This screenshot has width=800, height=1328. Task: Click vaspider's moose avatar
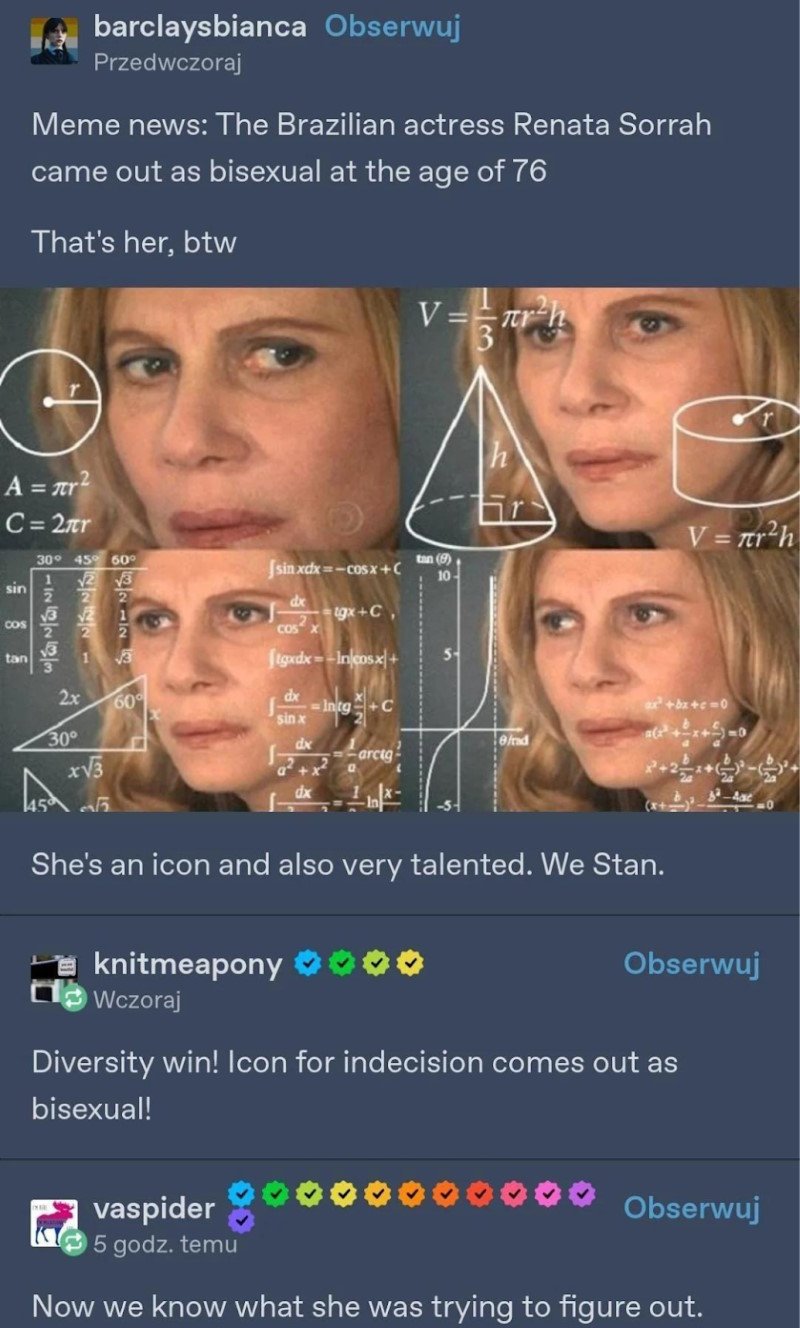pos(52,1220)
